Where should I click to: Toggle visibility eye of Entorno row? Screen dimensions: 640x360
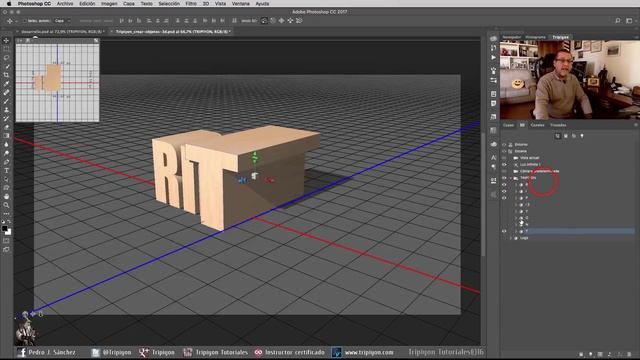point(504,144)
